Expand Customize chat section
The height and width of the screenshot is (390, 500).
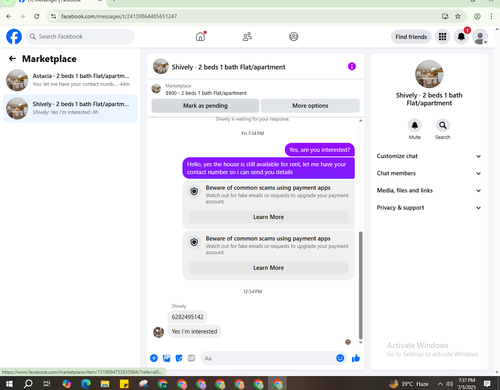tap(429, 156)
